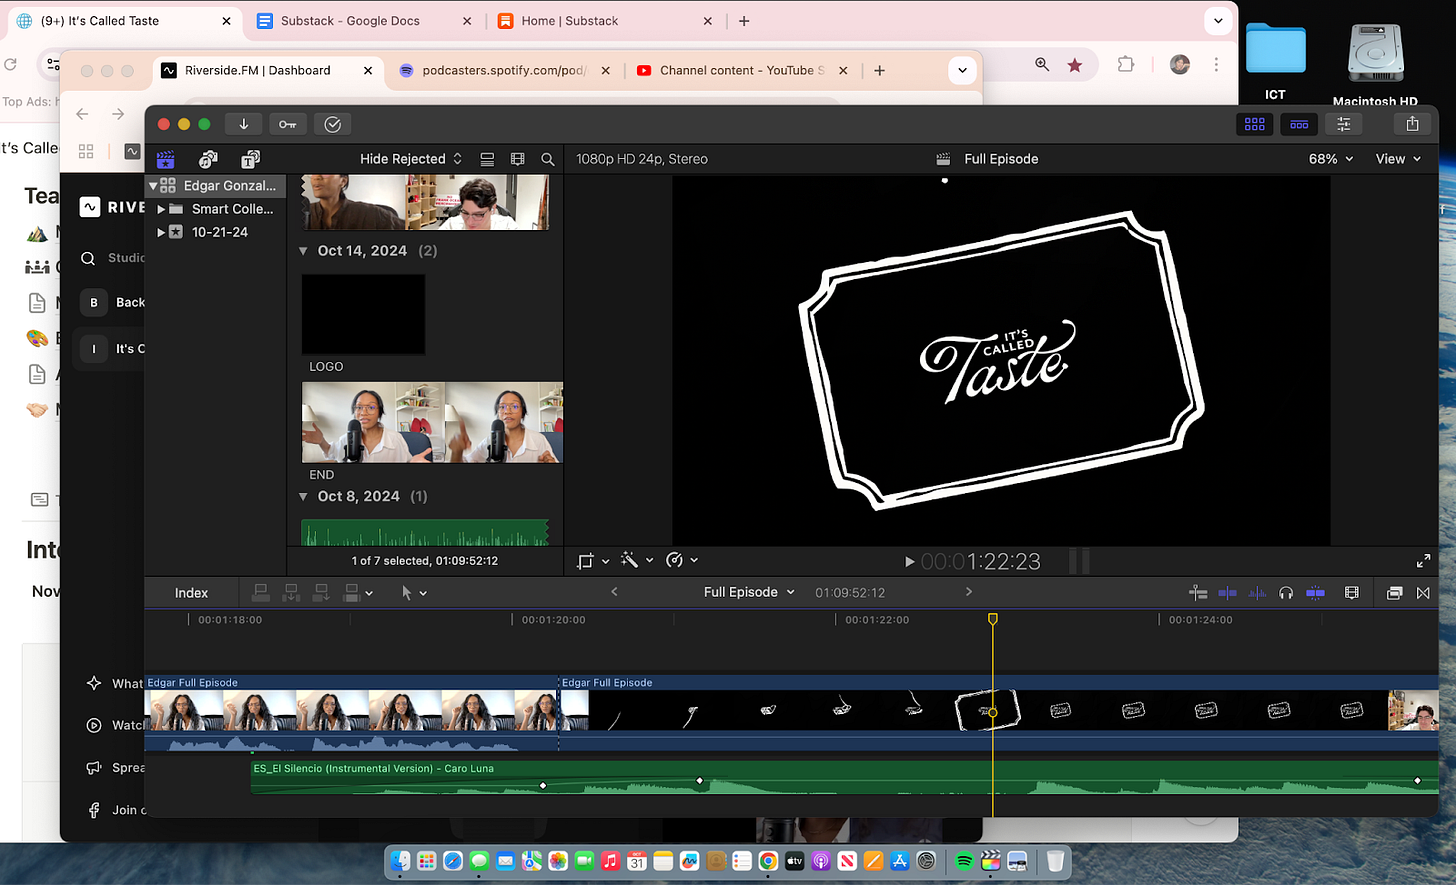
Task: Open Background Tasks checkmark button
Action: (x=333, y=124)
